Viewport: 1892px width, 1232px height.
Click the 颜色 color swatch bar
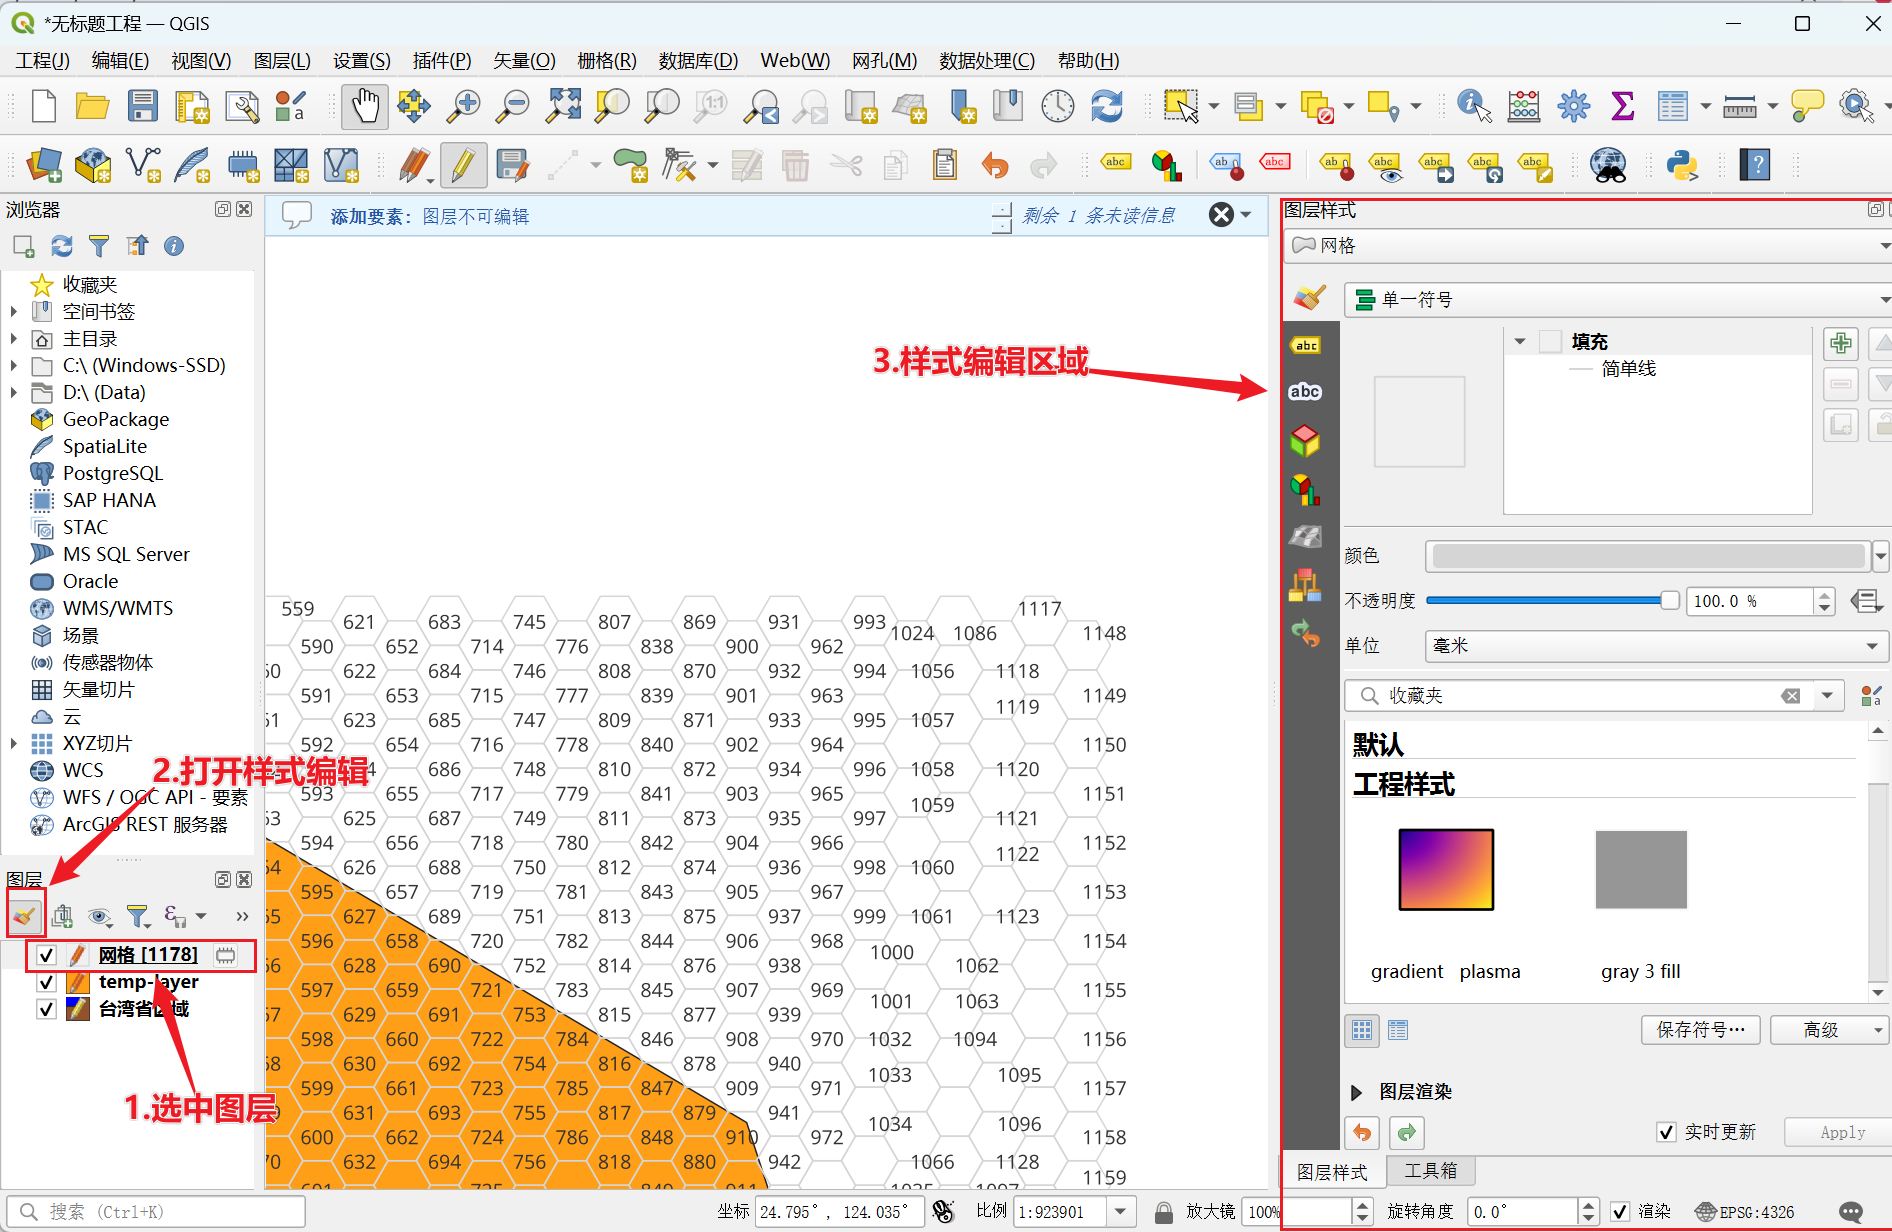(x=1648, y=556)
